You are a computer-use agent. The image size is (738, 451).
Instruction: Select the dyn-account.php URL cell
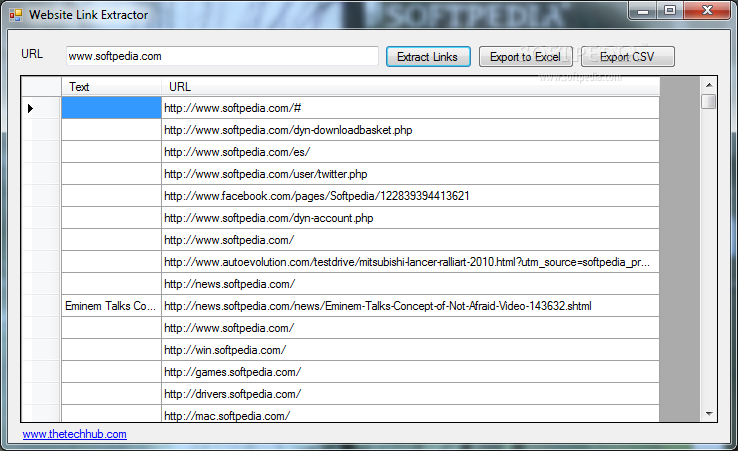coord(410,218)
